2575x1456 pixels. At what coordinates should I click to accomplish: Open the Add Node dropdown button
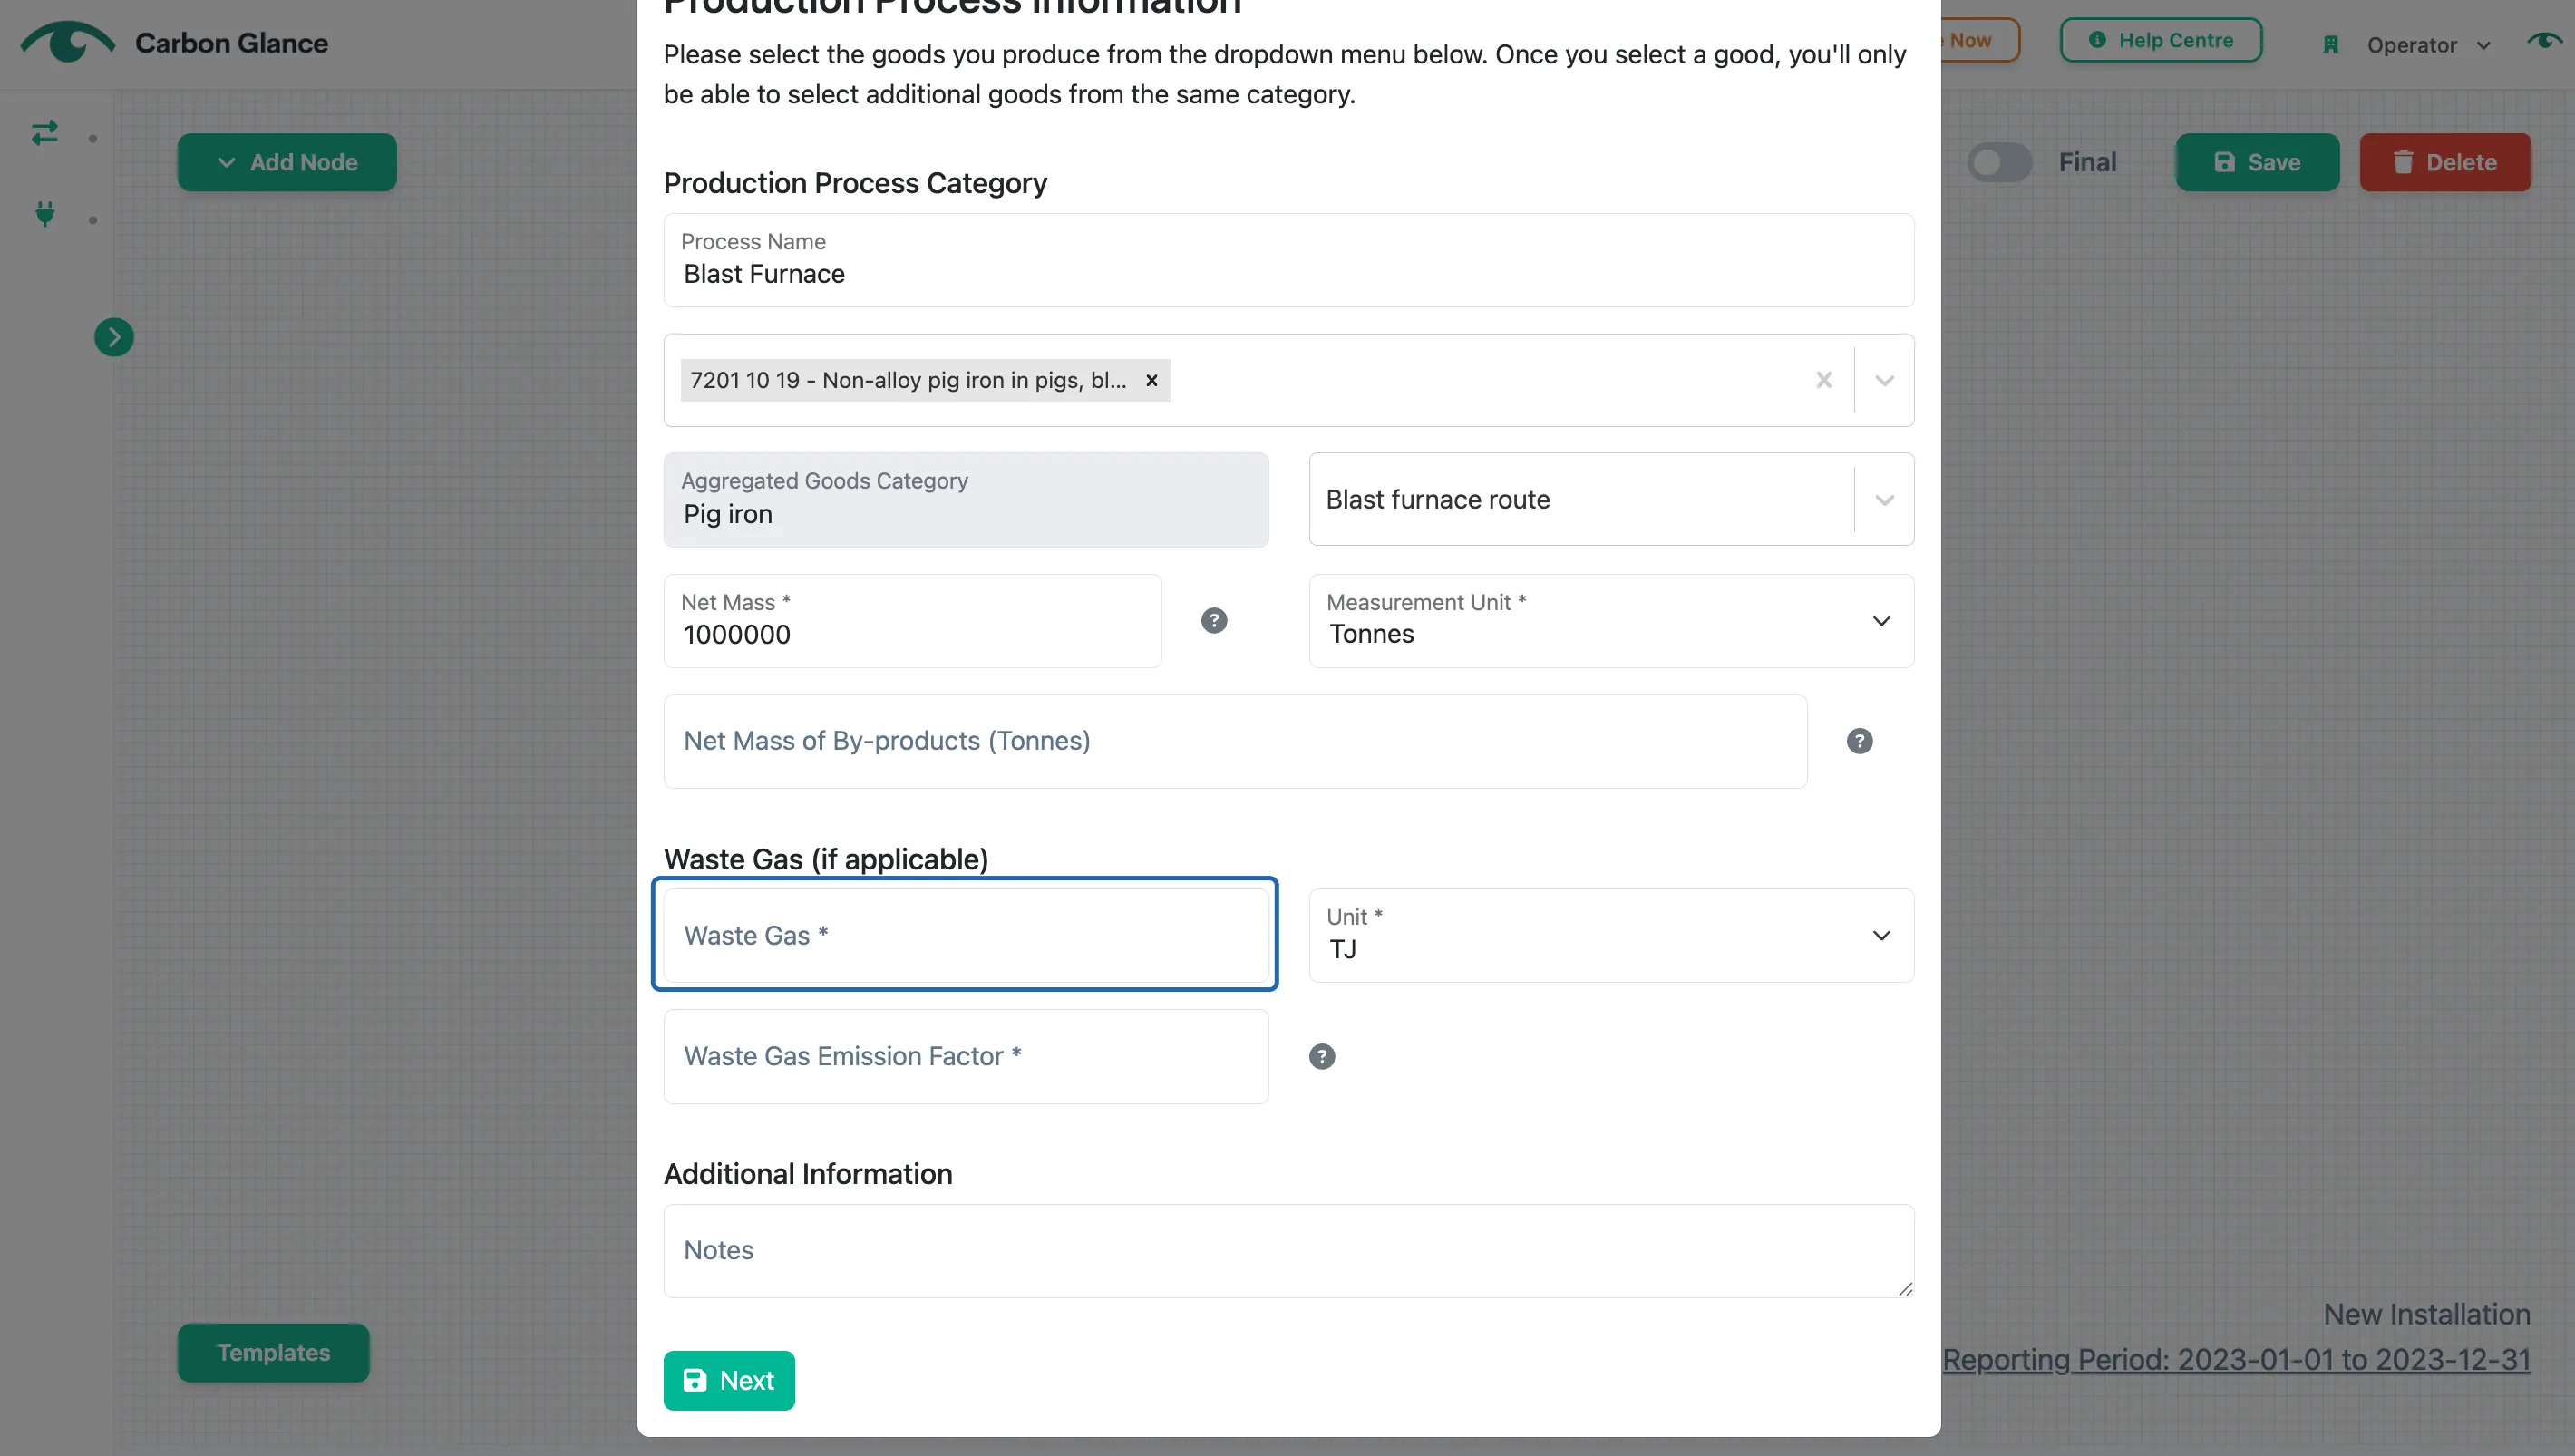pos(287,162)
